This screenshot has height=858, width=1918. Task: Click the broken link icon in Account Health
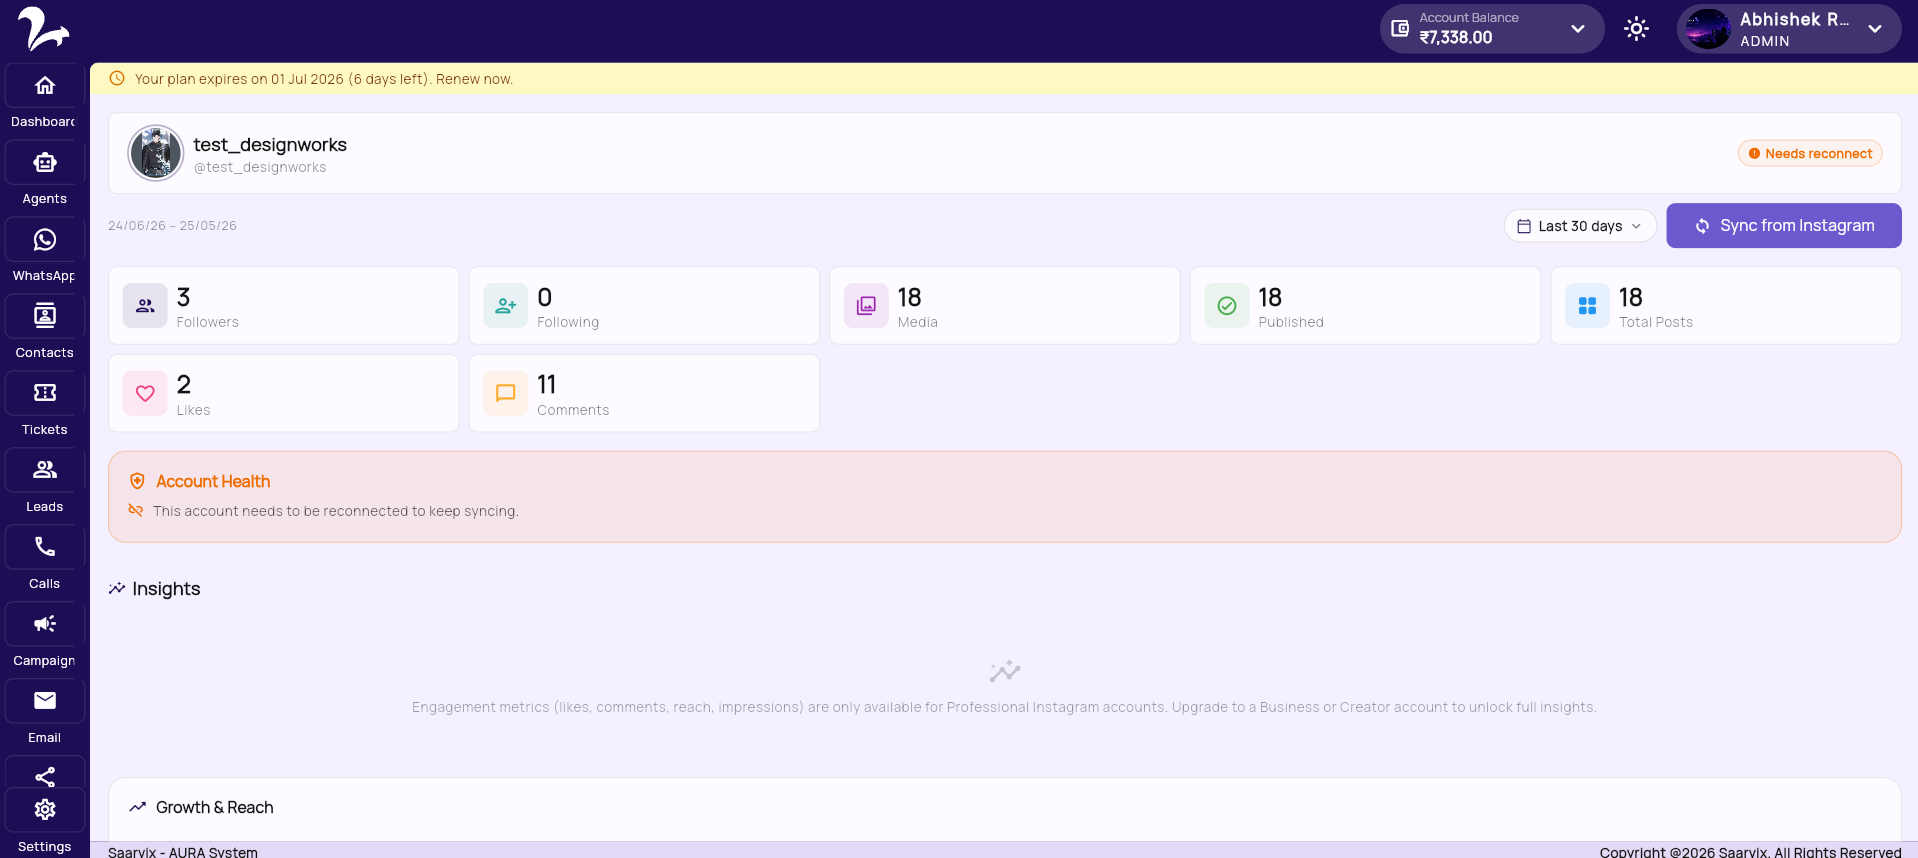click(136, 510)
